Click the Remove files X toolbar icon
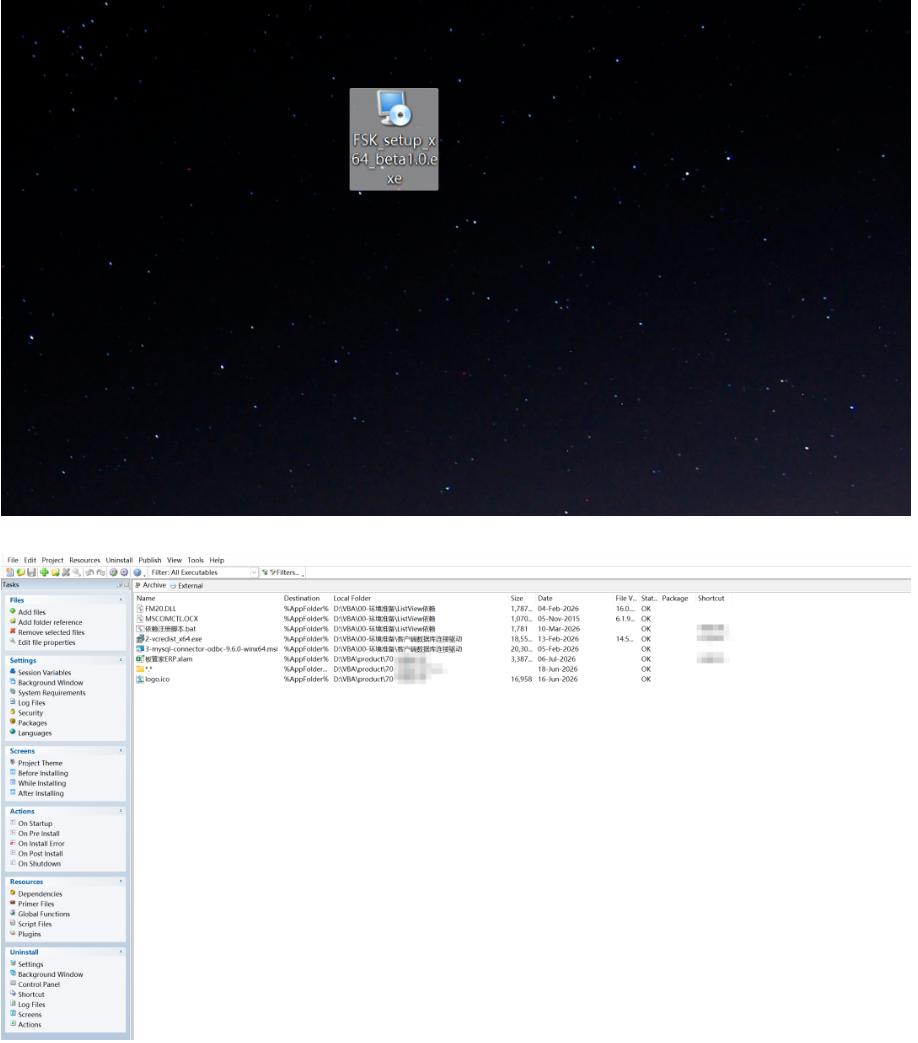918x1043 pixels. [x=66, y=572]
